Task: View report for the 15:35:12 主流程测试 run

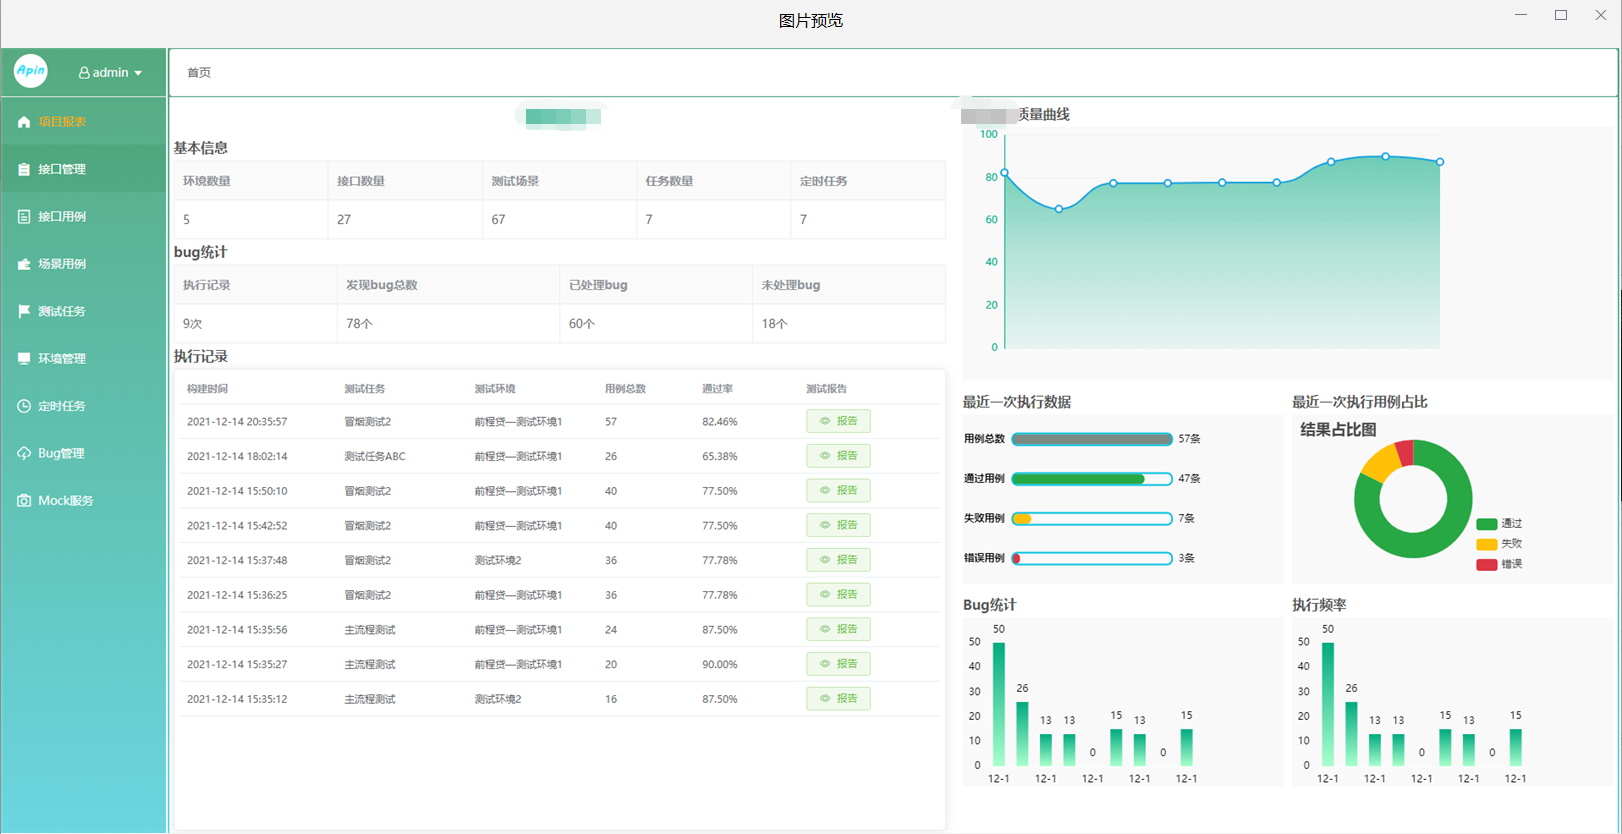Action: pos(838,699)
